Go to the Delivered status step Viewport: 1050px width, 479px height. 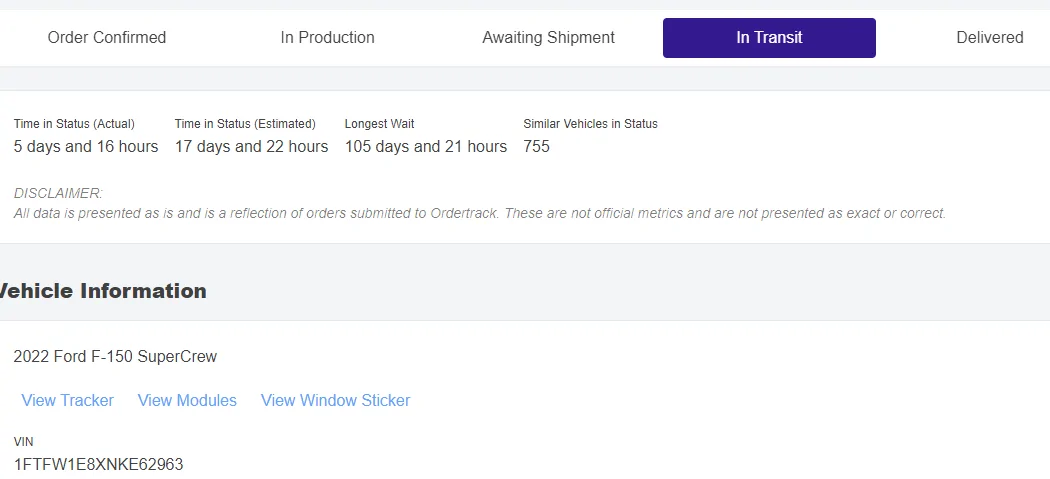pyautogui.click(x=989, y=38)
